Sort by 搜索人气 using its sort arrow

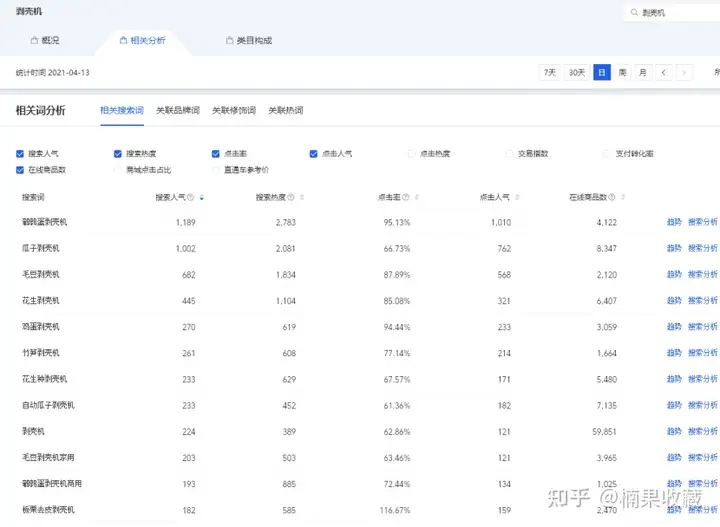pyautogui.click(x=202, y=197)
